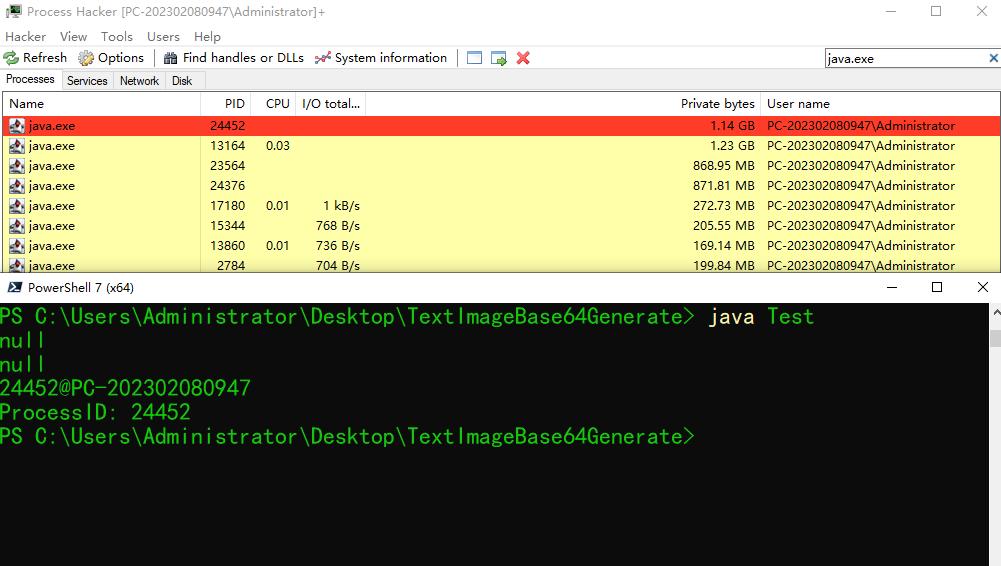Click java icon of PID 24452 row
This screenshot has height=566, width=1001.
pyautogui.click(x=17, y=126)
